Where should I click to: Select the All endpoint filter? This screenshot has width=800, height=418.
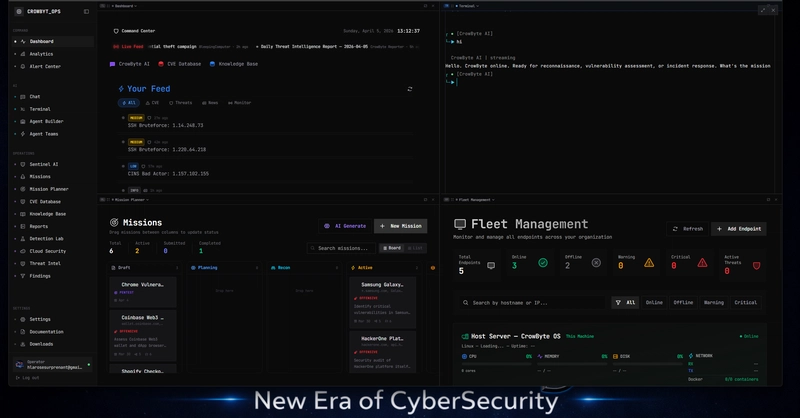(x=625, y=303)
